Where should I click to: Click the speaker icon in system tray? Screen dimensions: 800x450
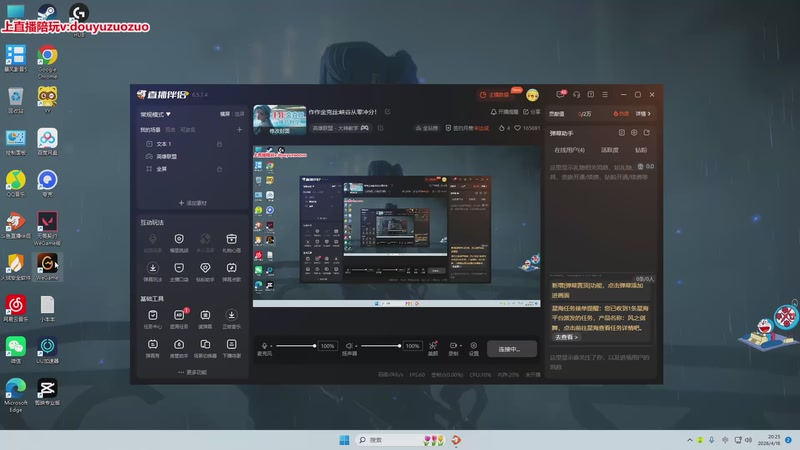point(748,440)
